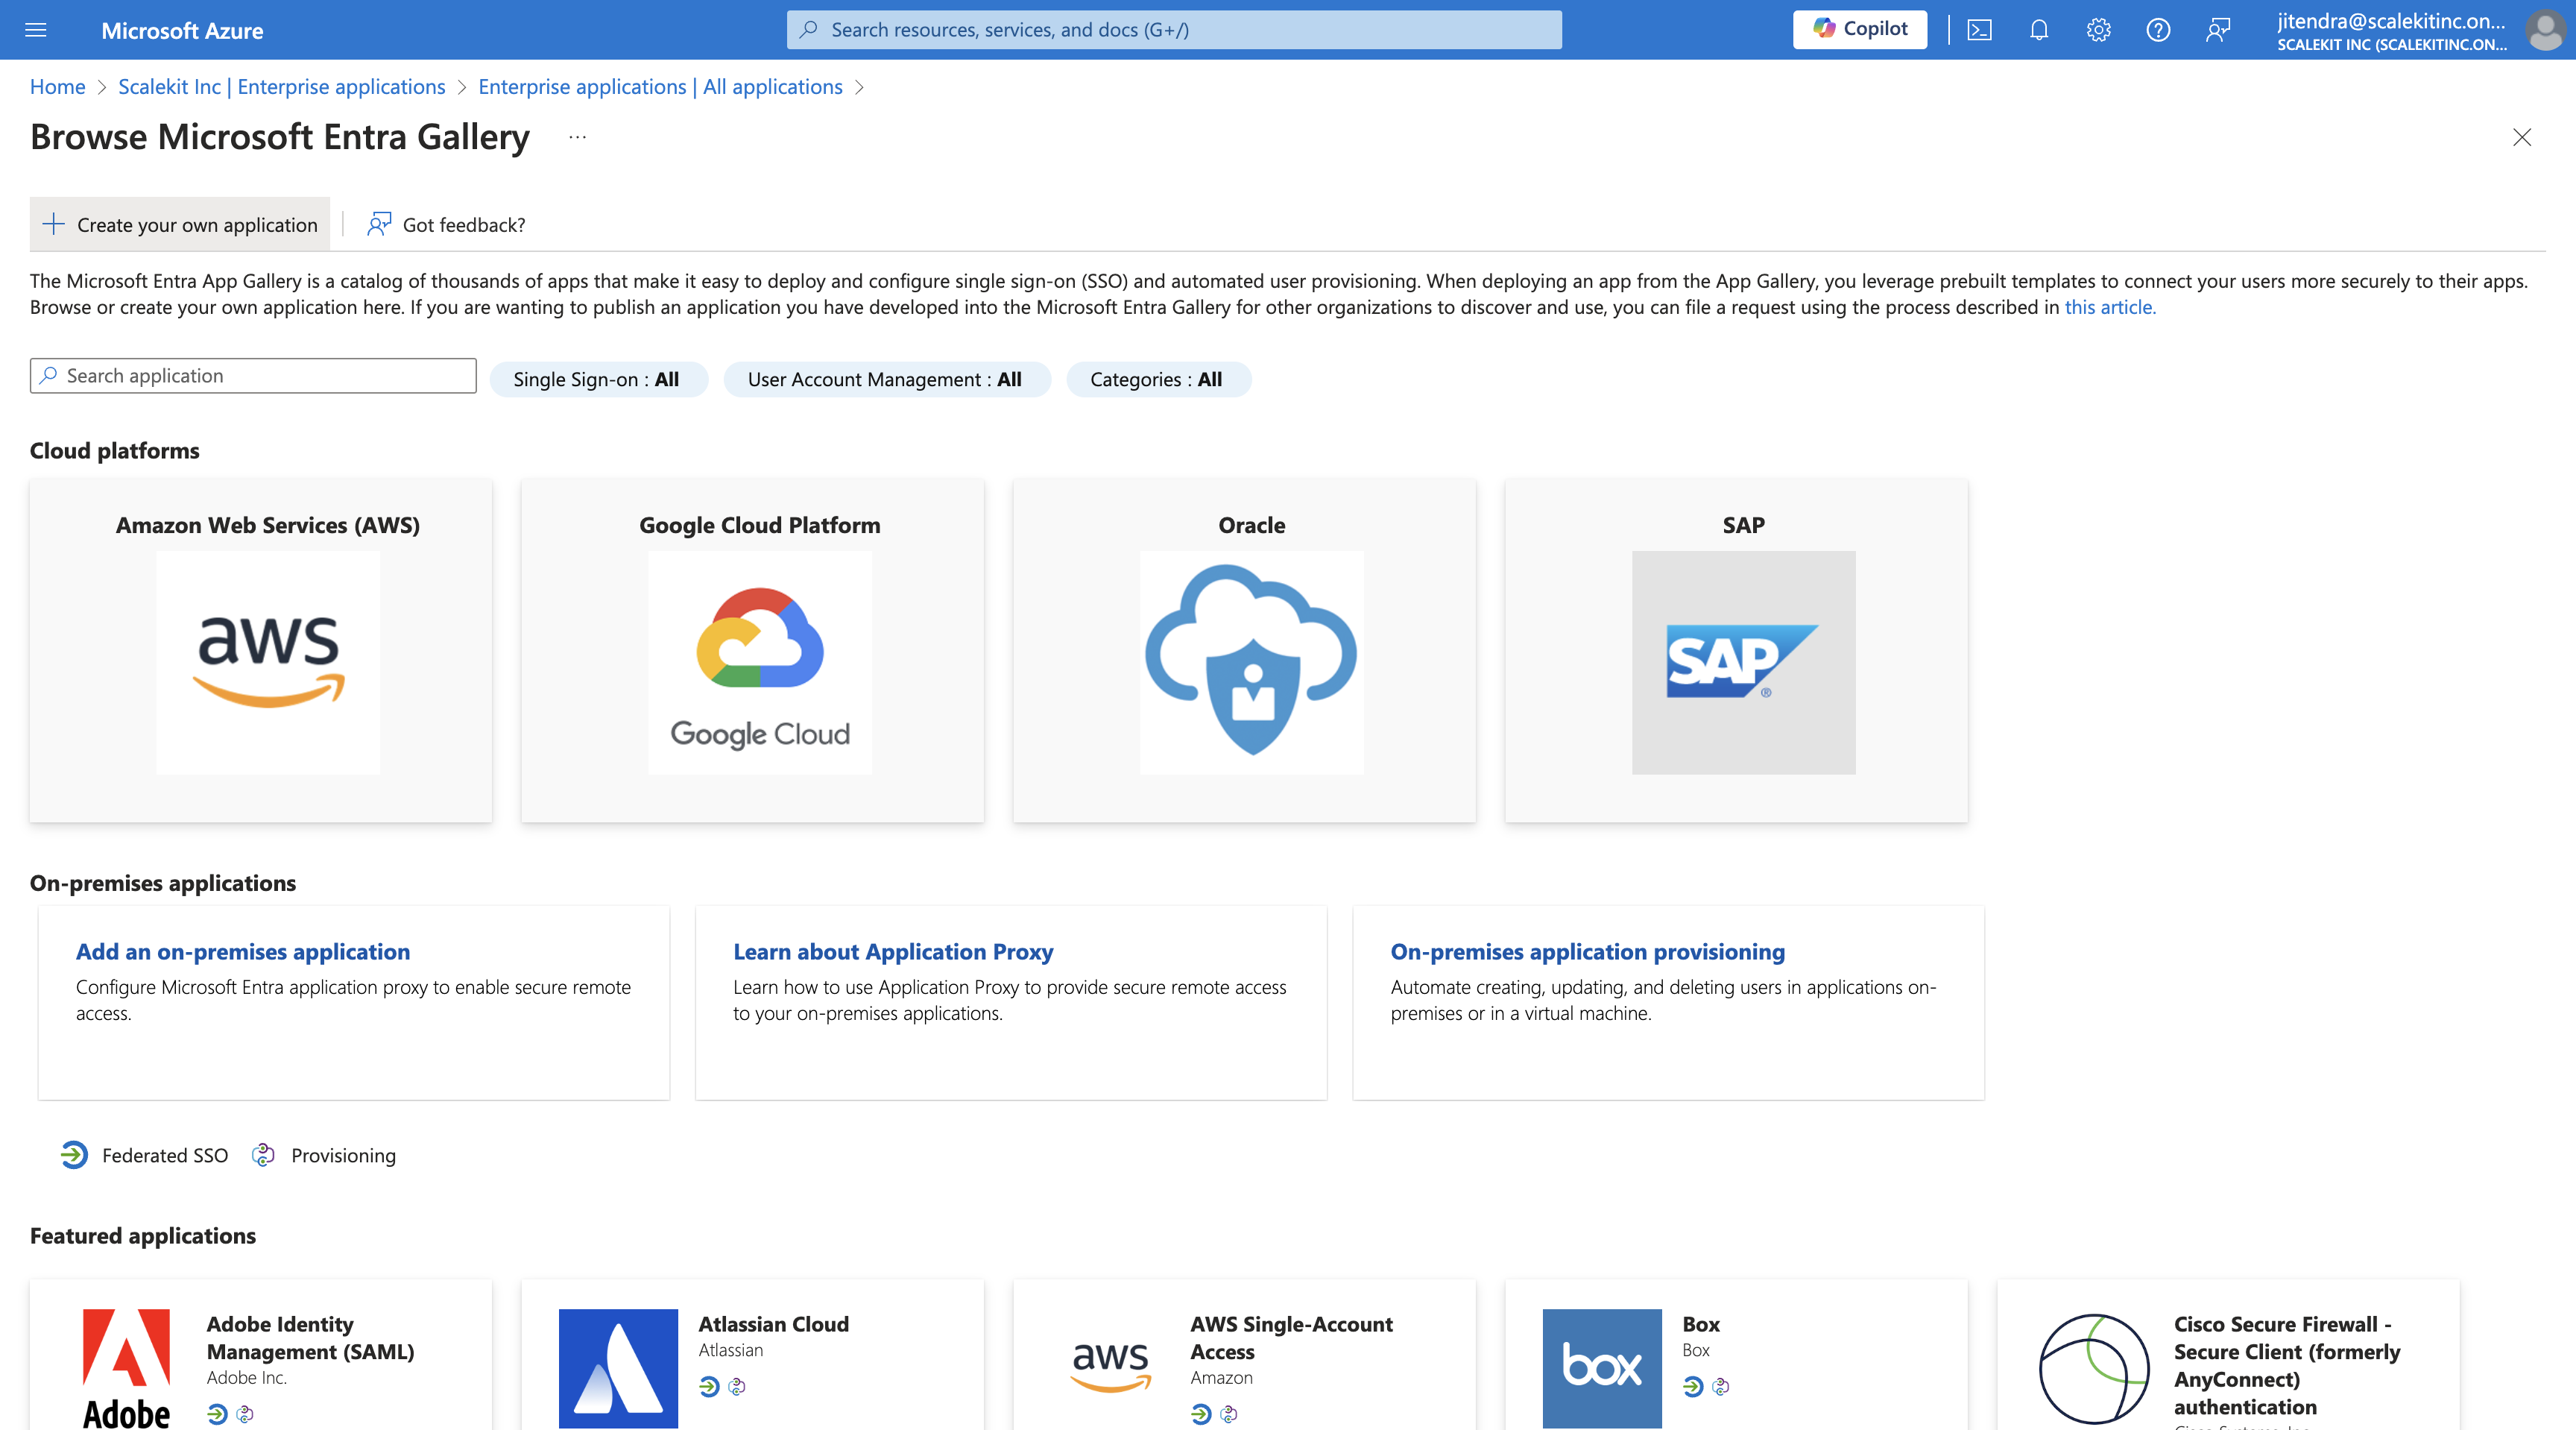2576x1430 pixels.
Task: Open Learn about Application Proxy
Action: click(893, 952)
